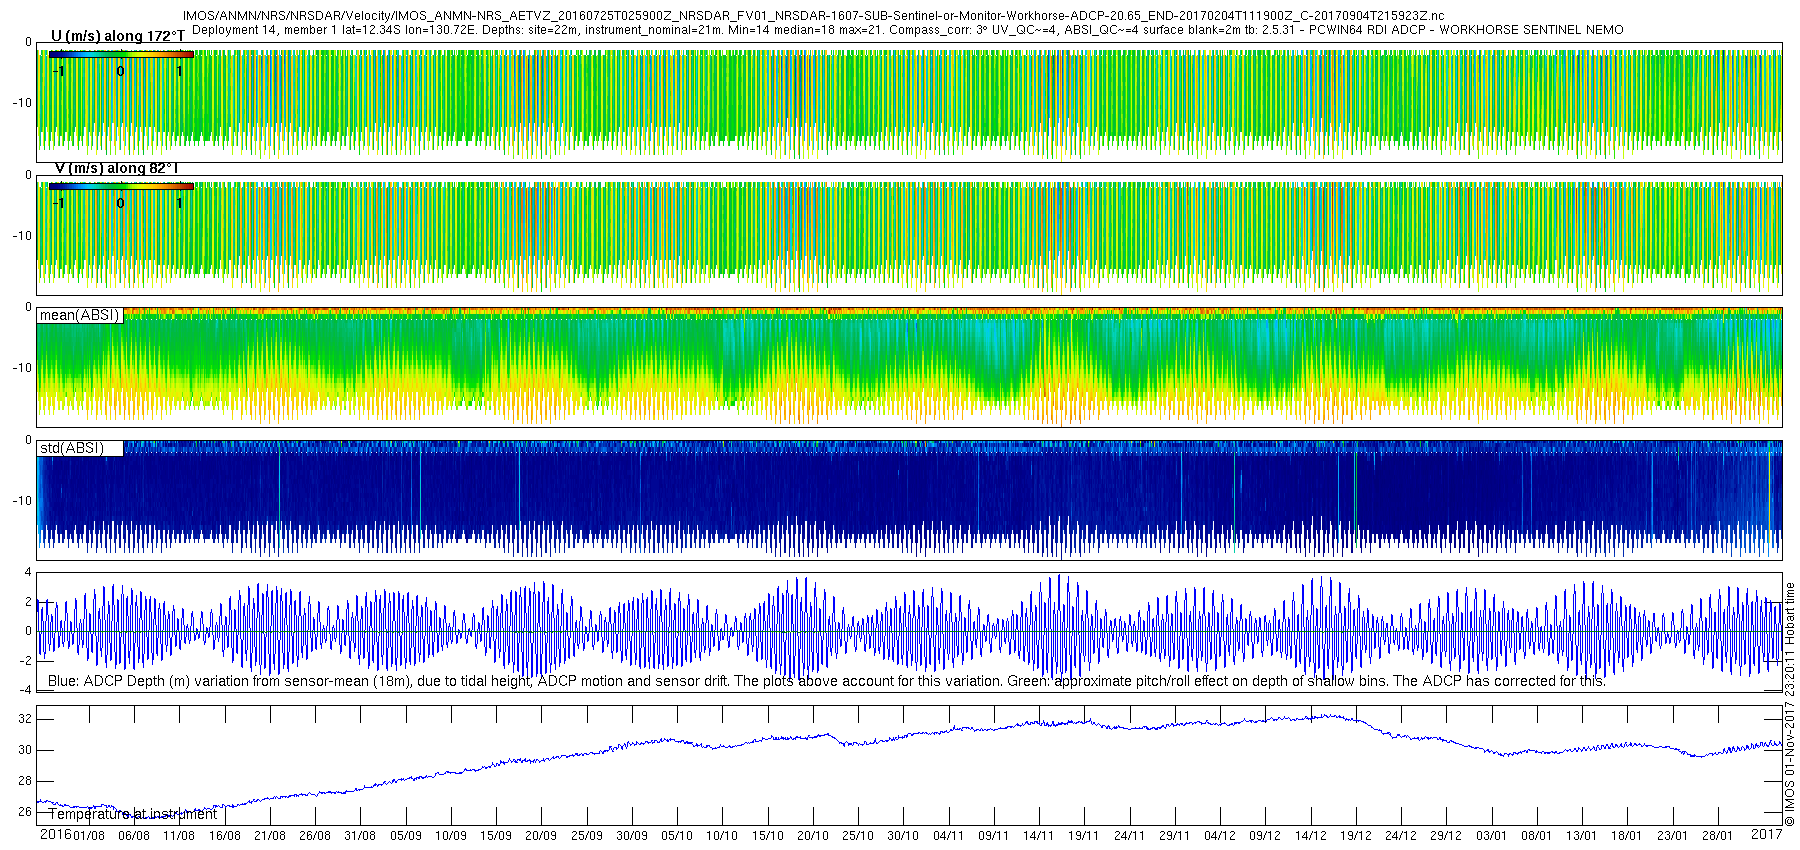Click the '05/10' date tick label

click(677, 836)
